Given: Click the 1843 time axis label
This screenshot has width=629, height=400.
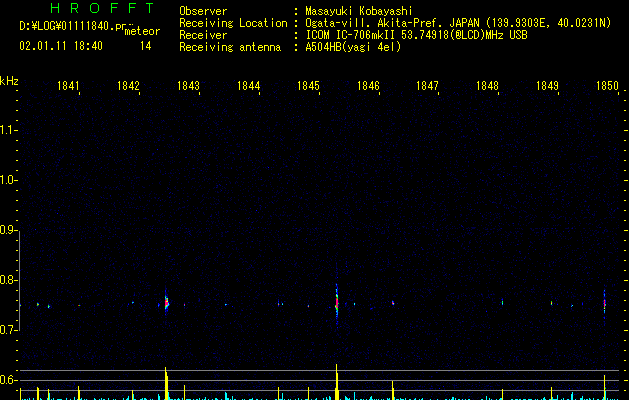Looking at the screenshot, I should [188, 85].
